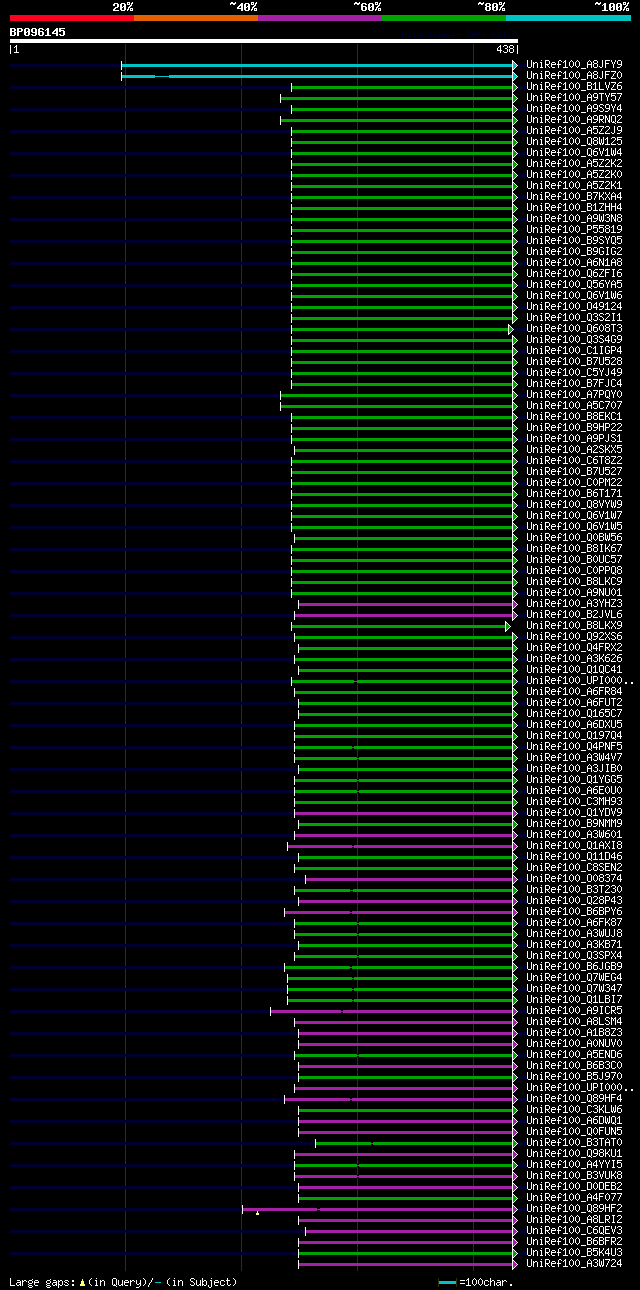Viewport: 640px width, 1290px height.
Task: Click UniRef100_B5J970 hit name
Action: 574,1077
